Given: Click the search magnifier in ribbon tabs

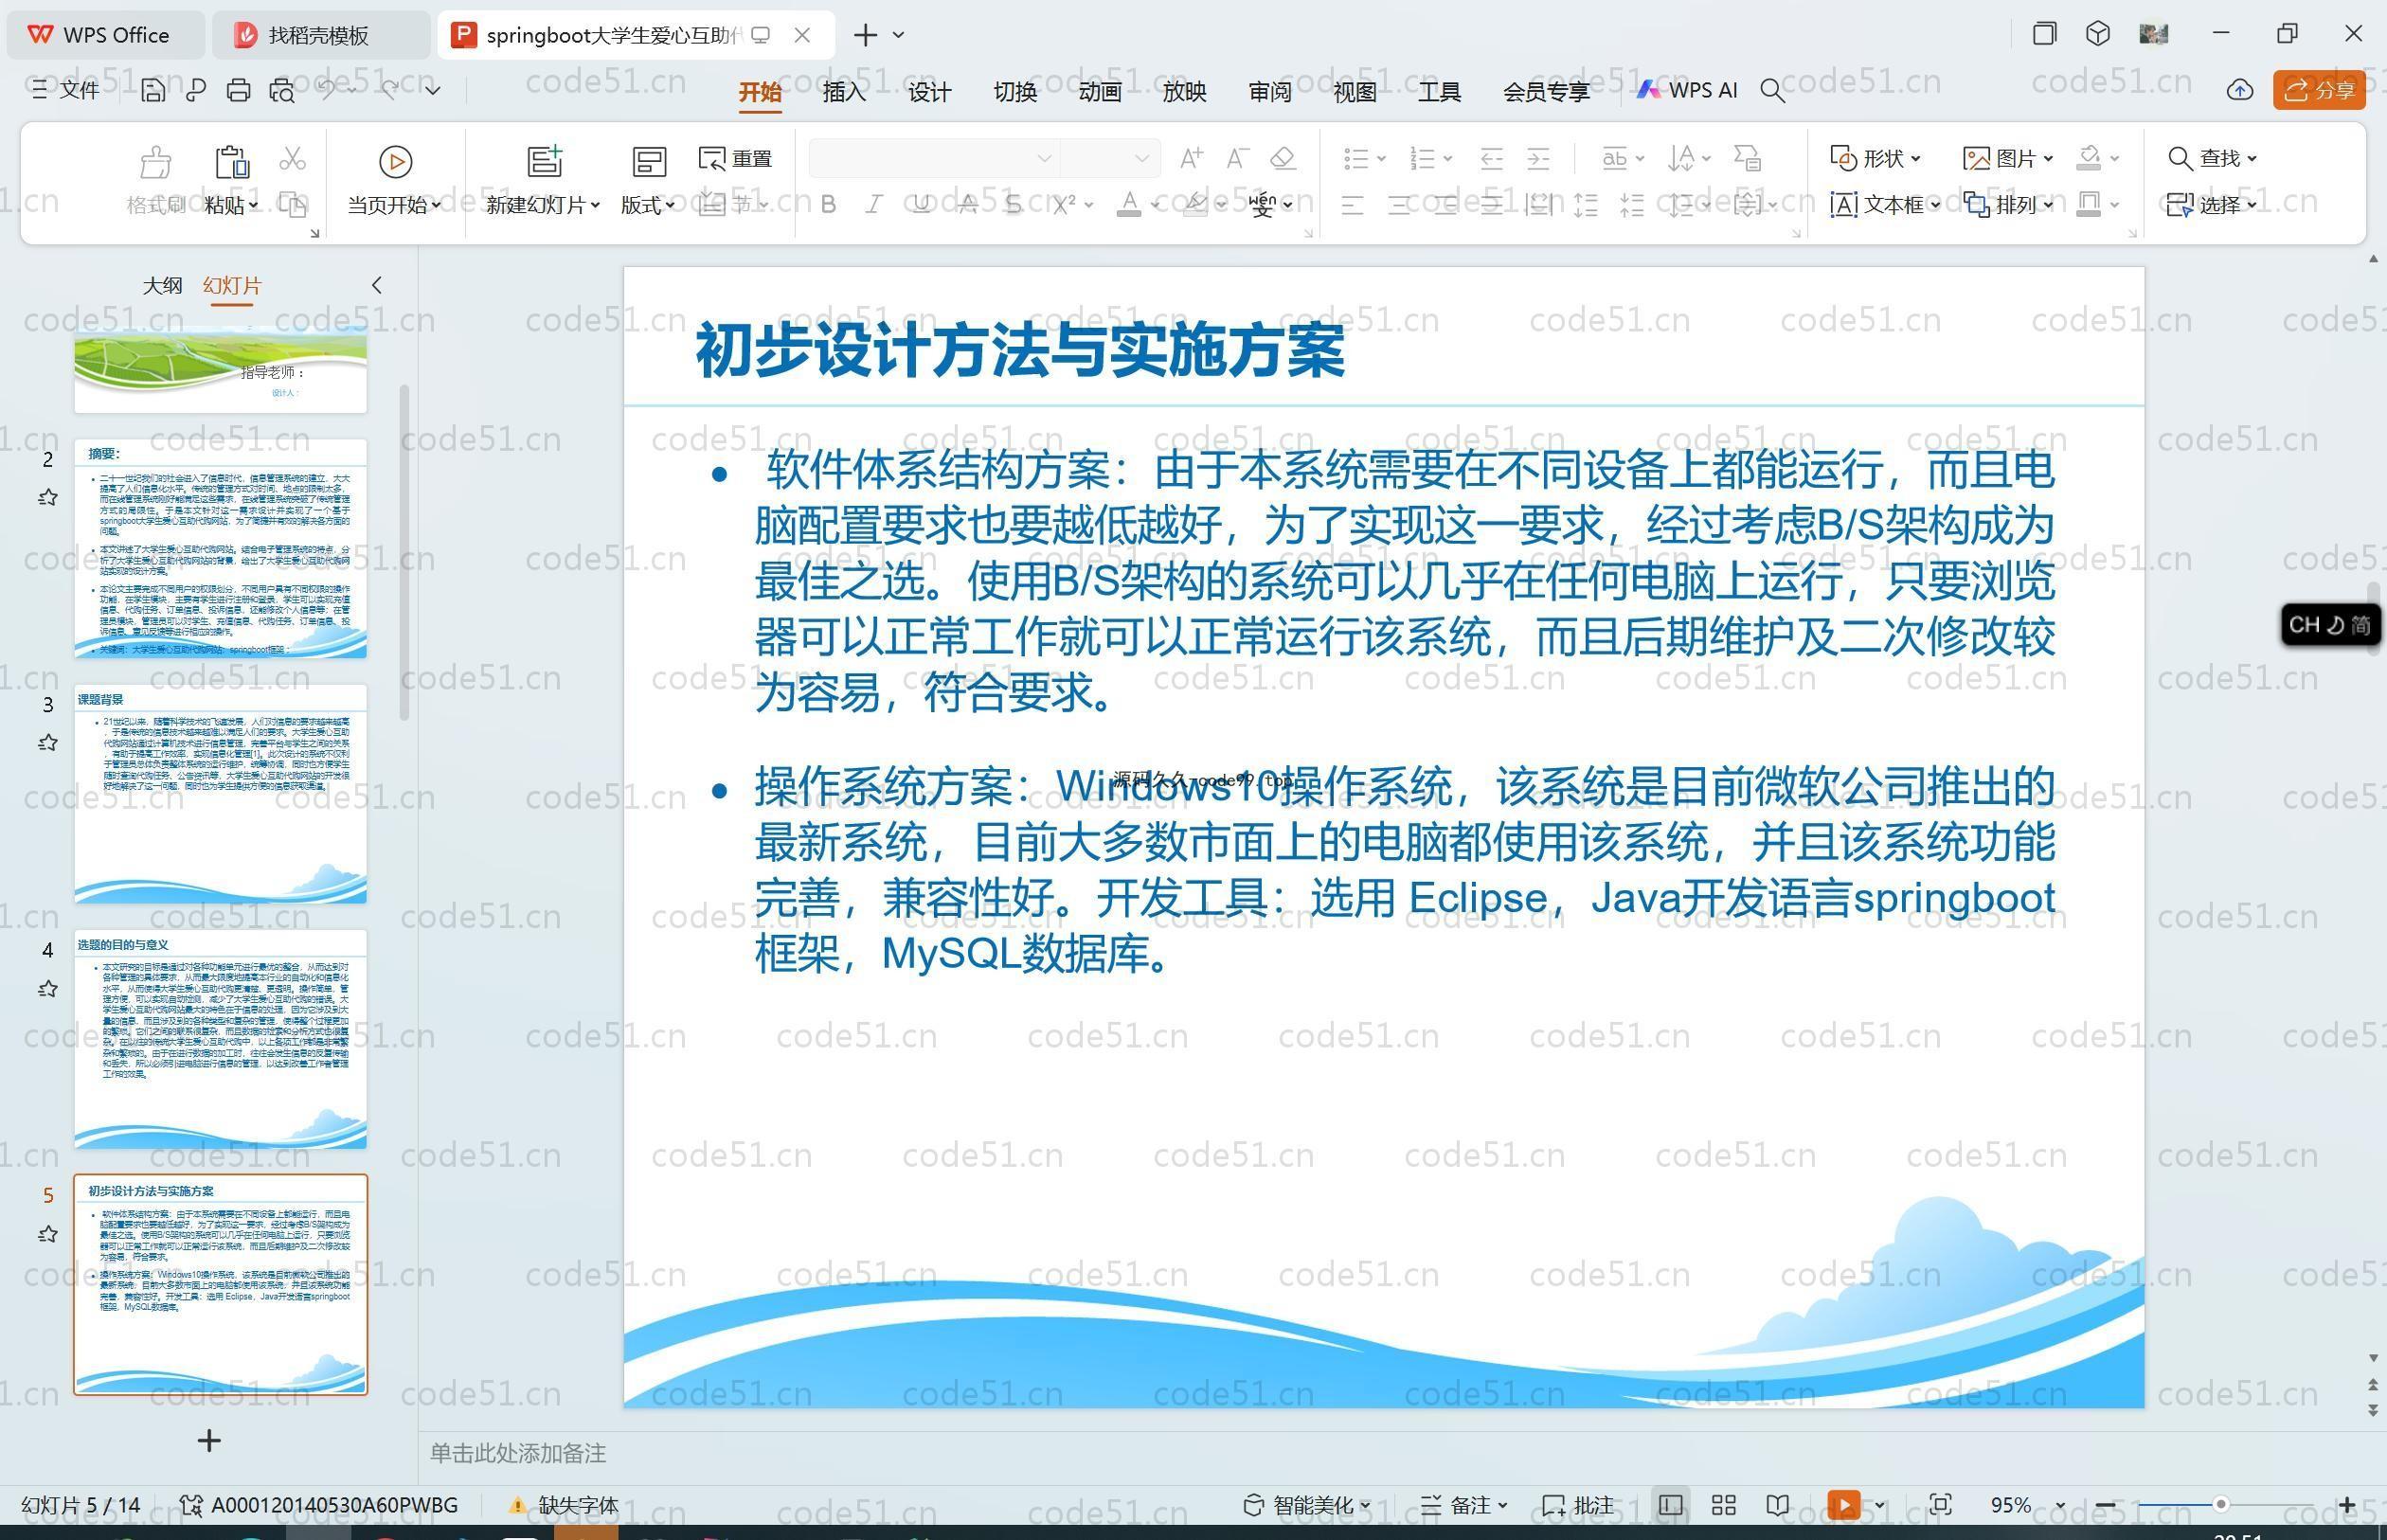Looking at the screenshot, I should point(1772,91).
